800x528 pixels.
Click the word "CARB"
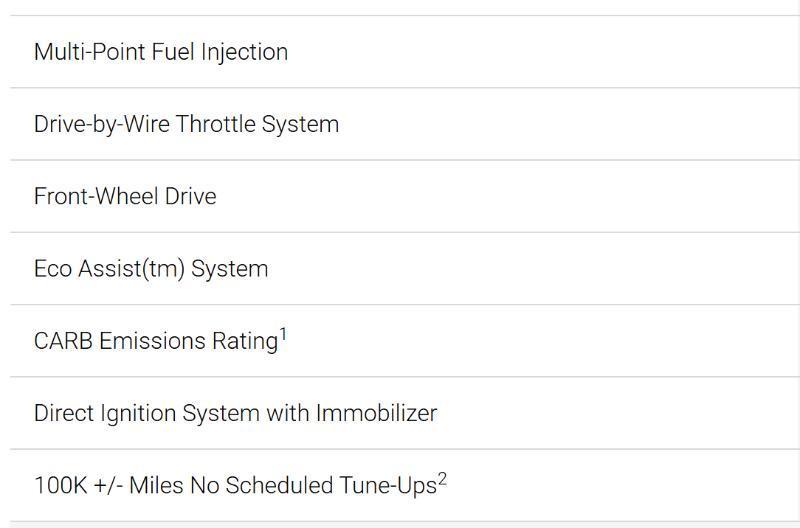coord(63,341)
